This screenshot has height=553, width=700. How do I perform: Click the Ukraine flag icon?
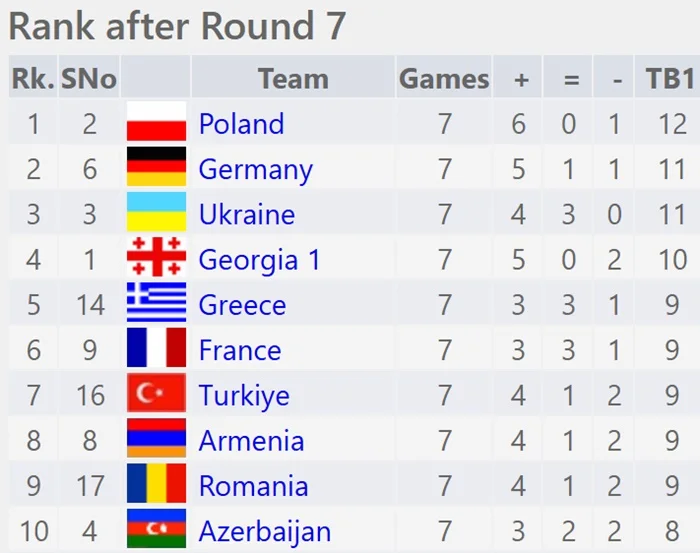click(156, 214)
